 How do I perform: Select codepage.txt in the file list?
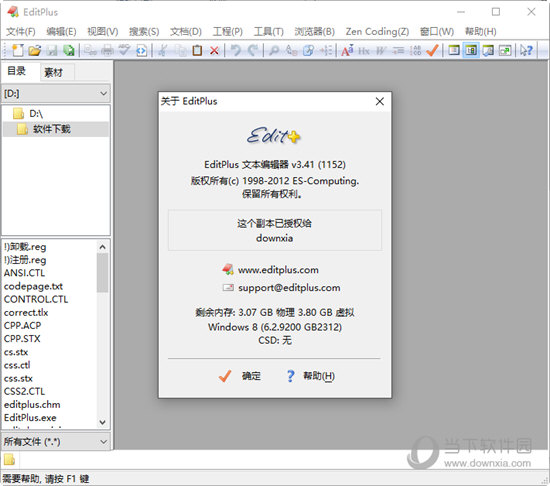coord(33,286)
